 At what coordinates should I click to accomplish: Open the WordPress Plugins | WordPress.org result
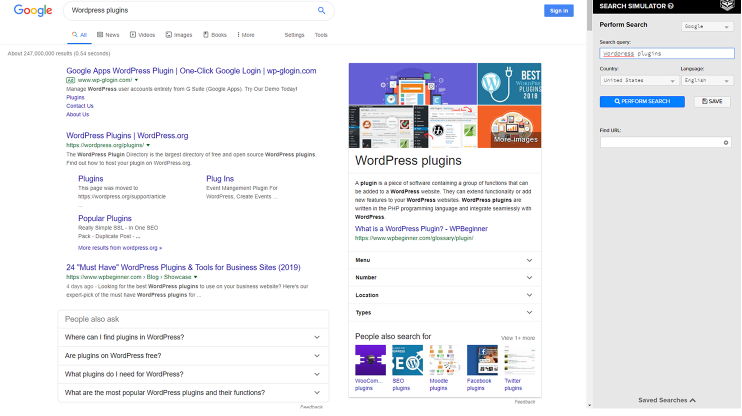click(x=127, y=136)
